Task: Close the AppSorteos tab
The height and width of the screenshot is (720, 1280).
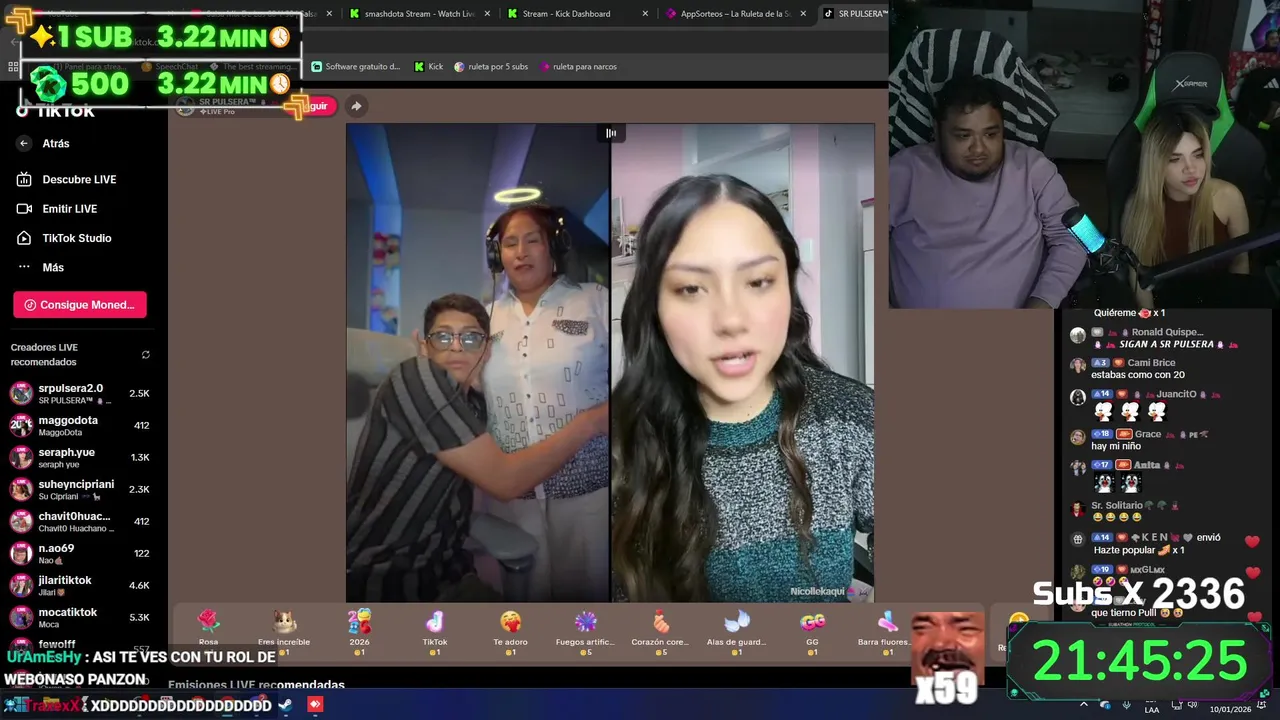Action: (803, 14)
